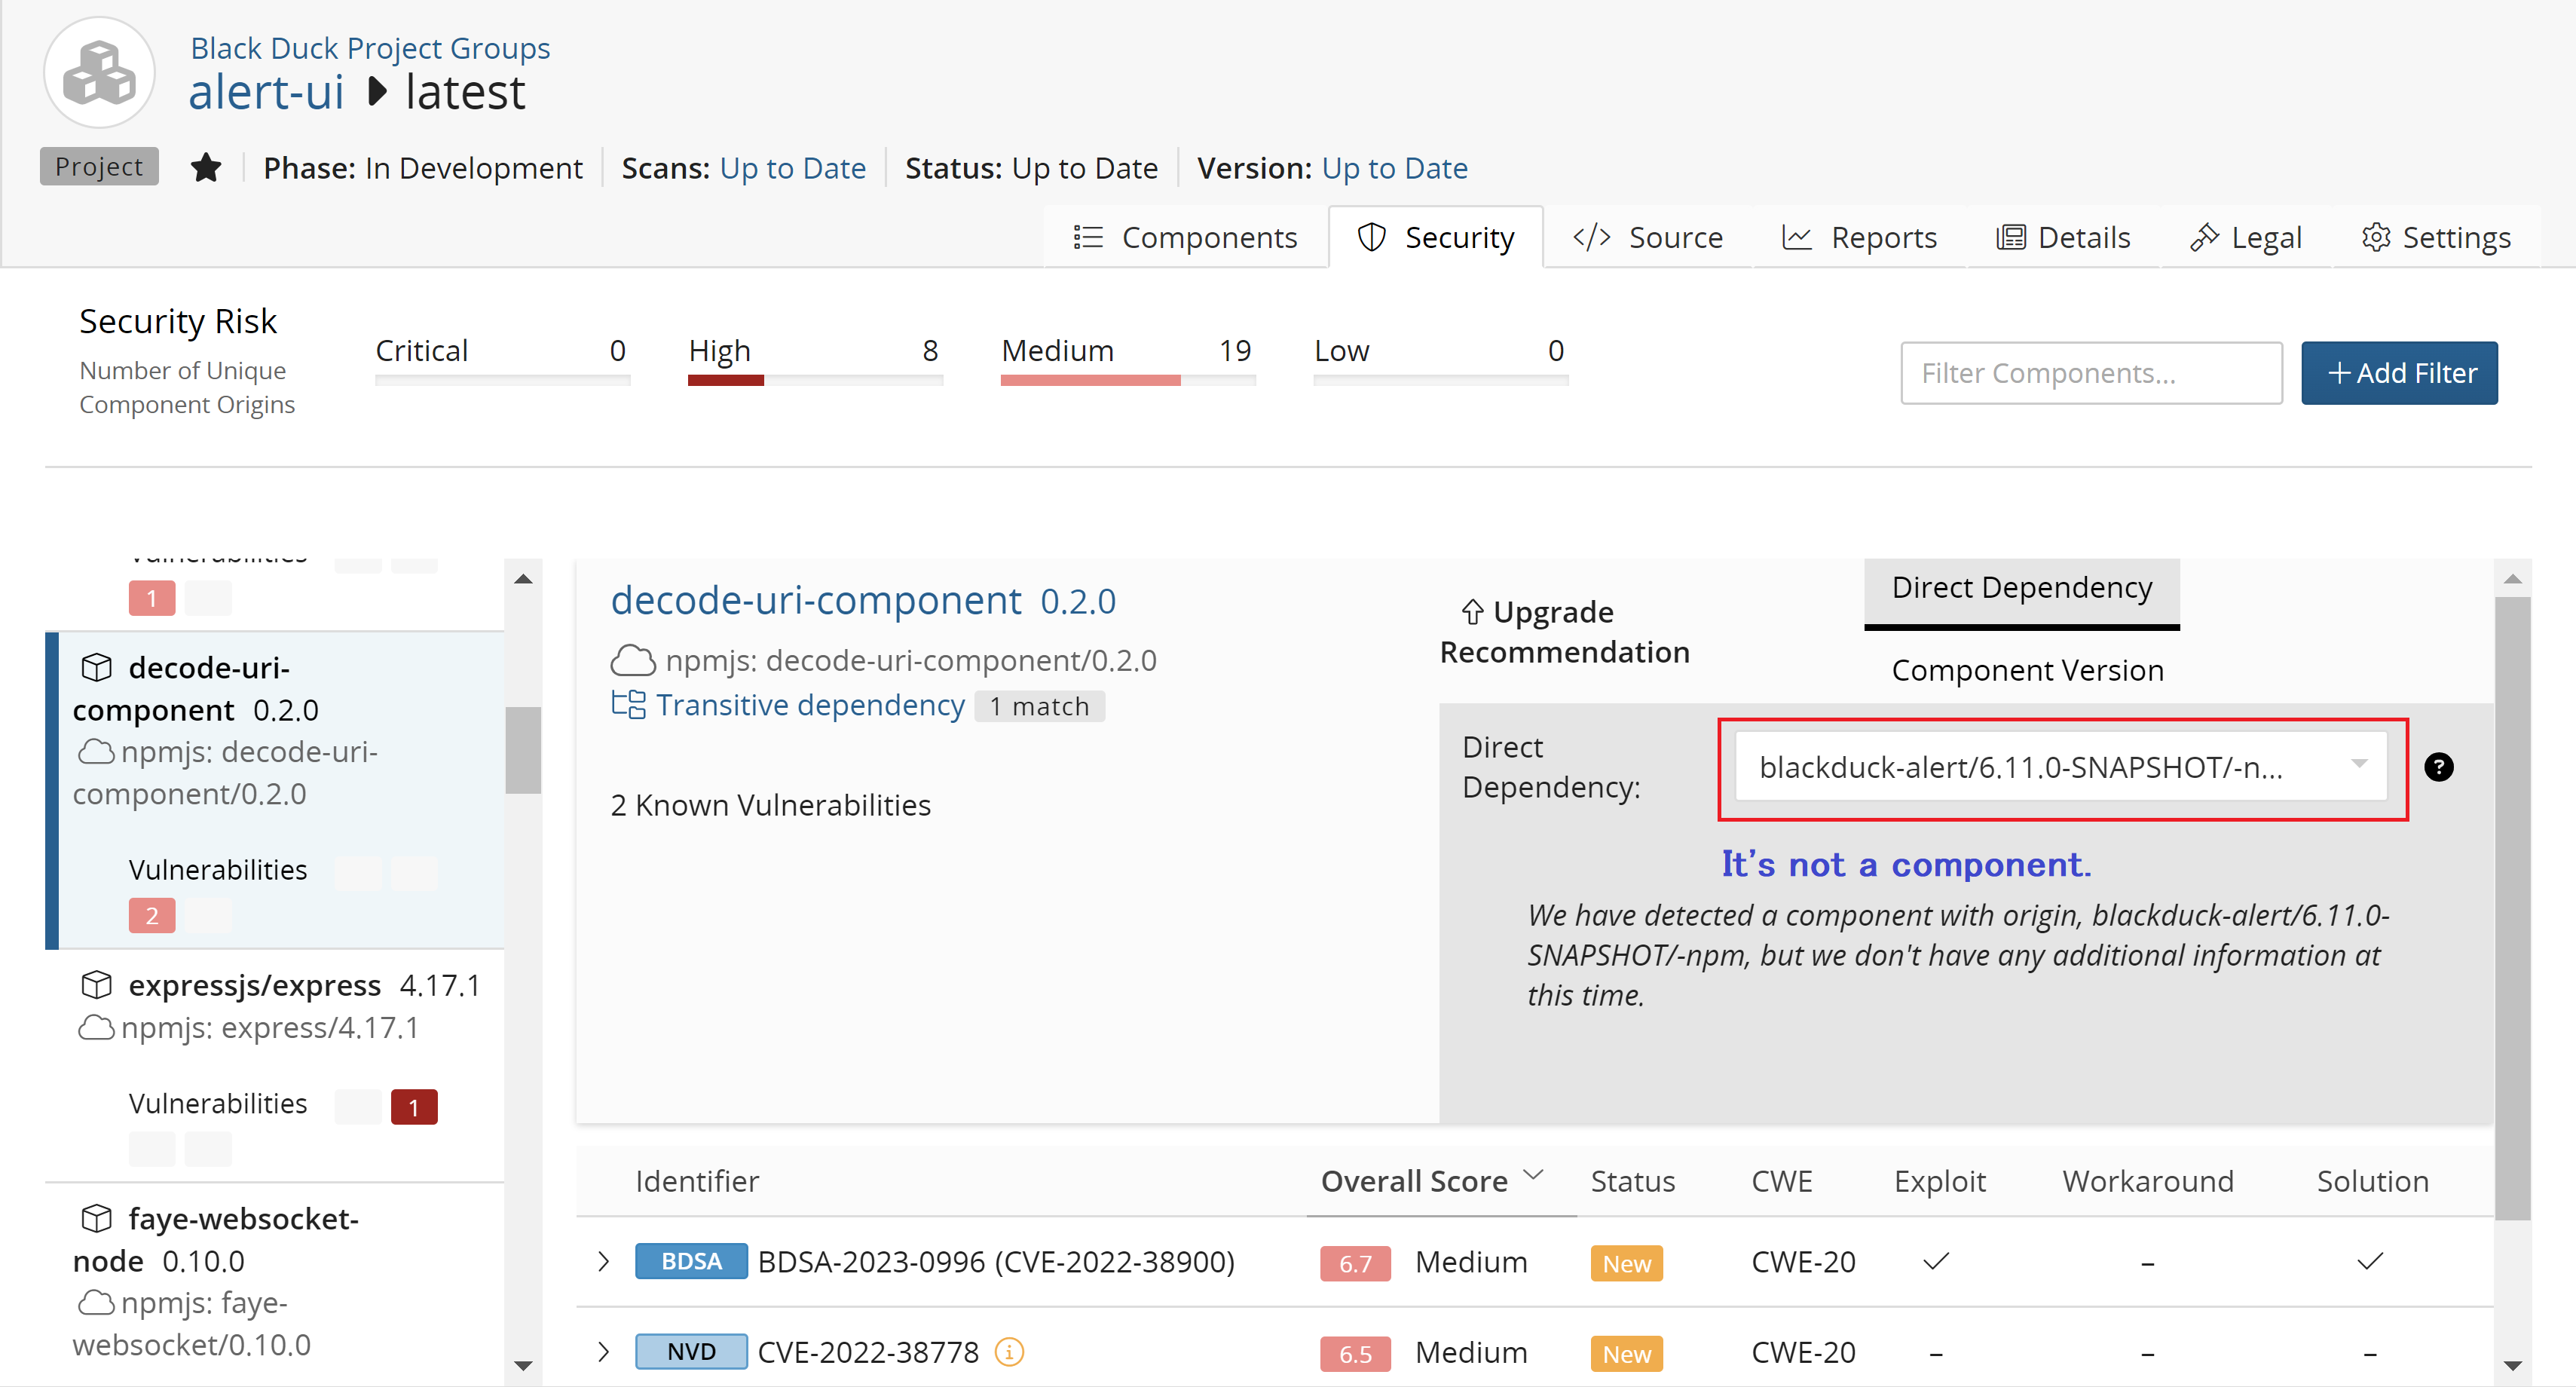Click the upgrade arrow icon beside Upgrade Recommendation
The height and width of the screenshot is (1387, 2576).
1472,611
